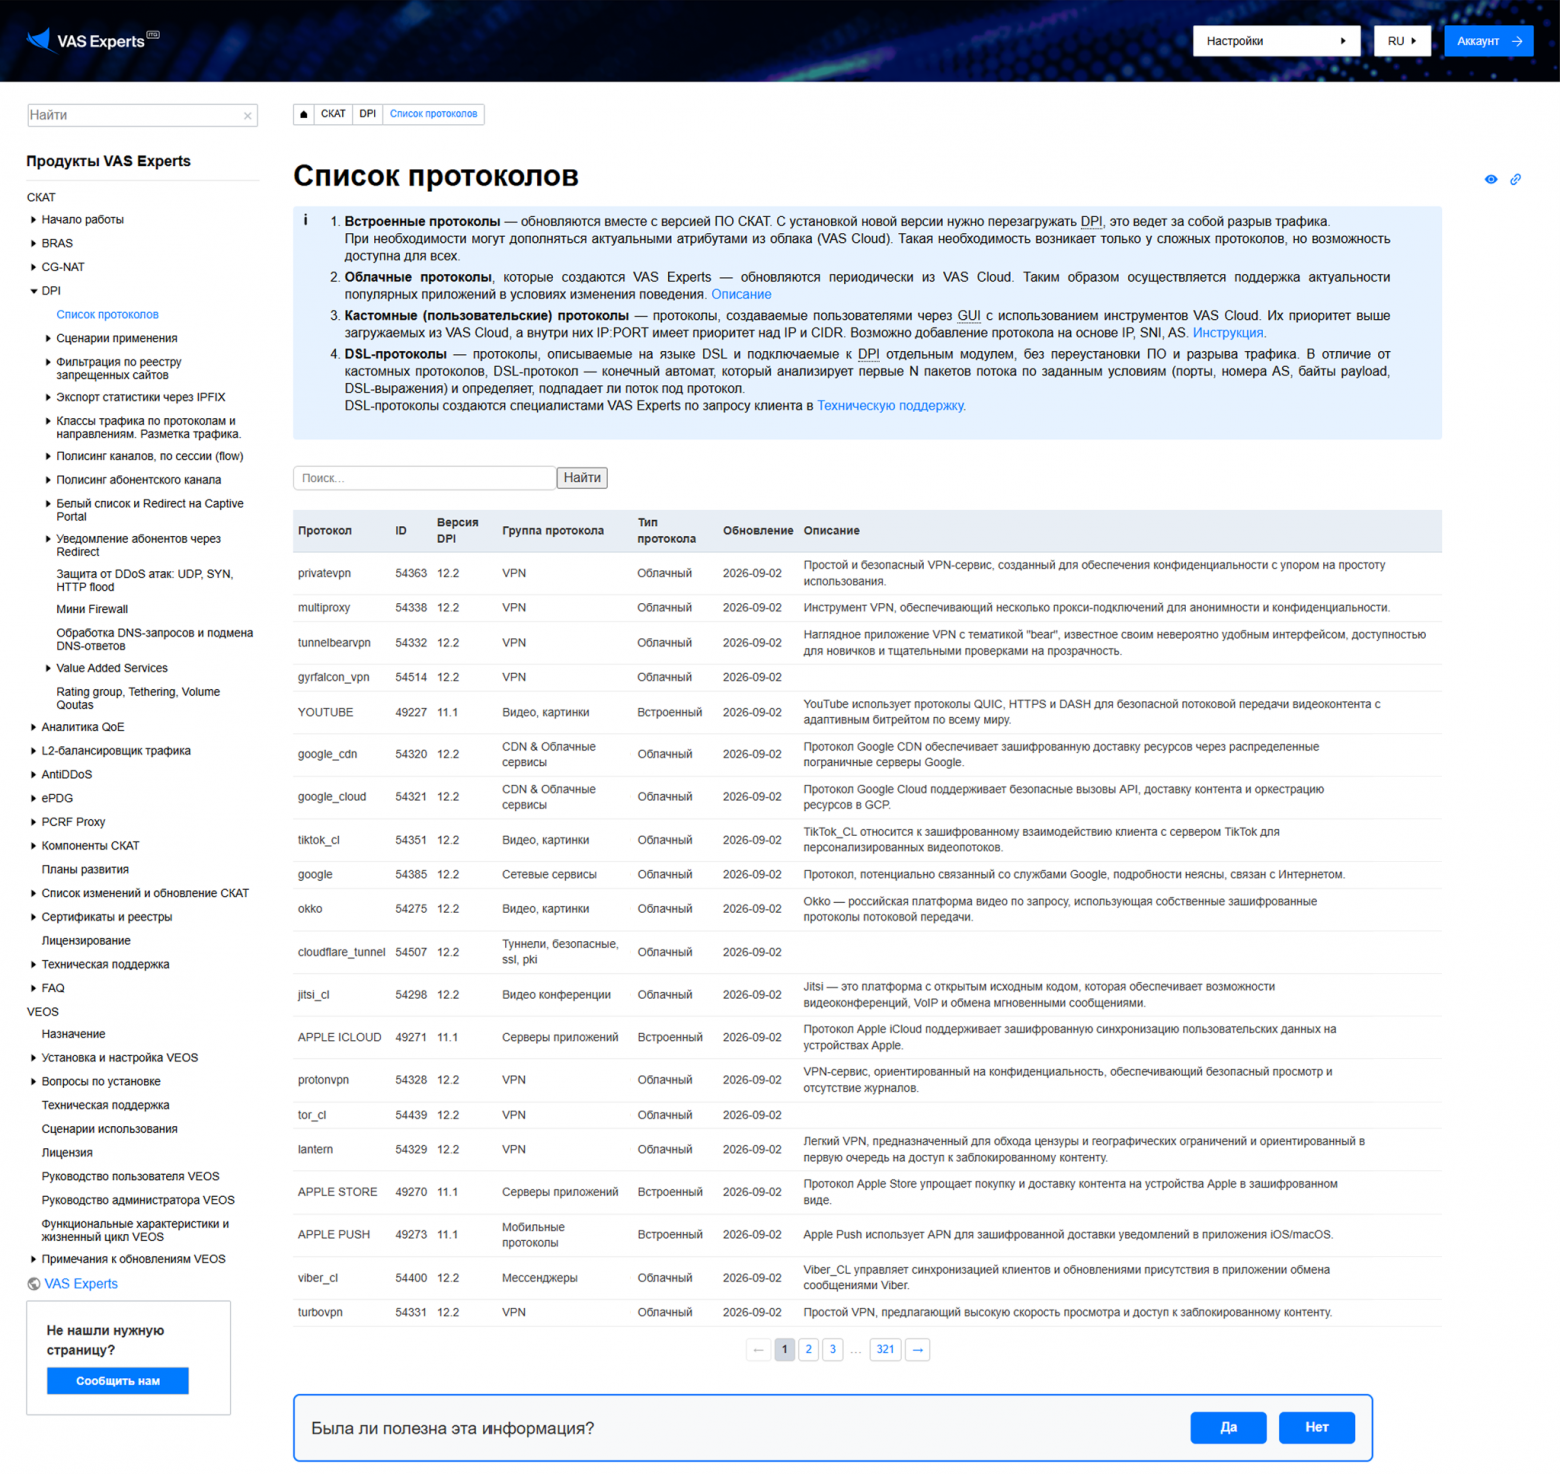Open Мини Firewall in sidebar
Viewport: 1560px width, 1474px height.
92,609
